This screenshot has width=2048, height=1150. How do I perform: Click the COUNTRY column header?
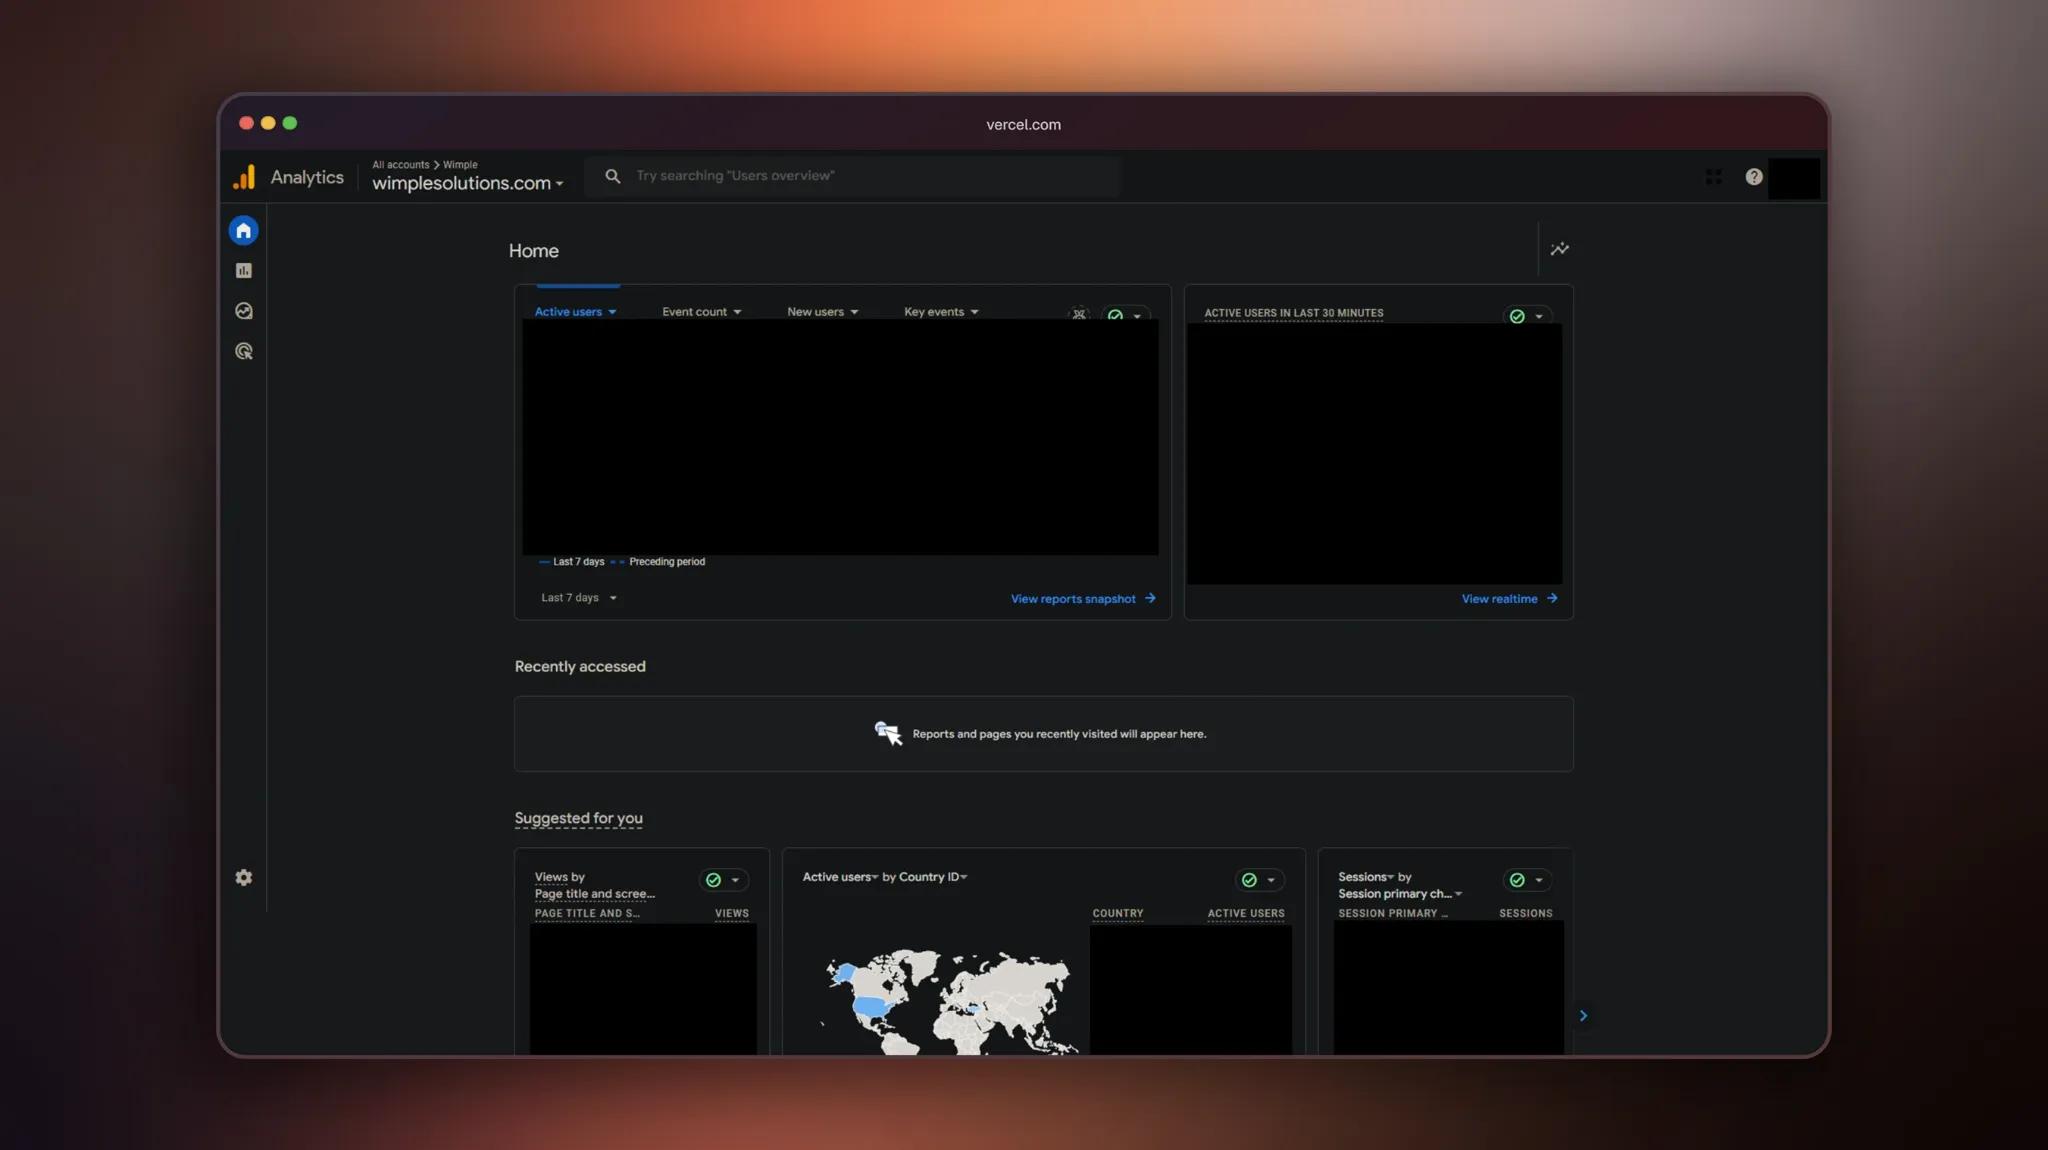1117,914
